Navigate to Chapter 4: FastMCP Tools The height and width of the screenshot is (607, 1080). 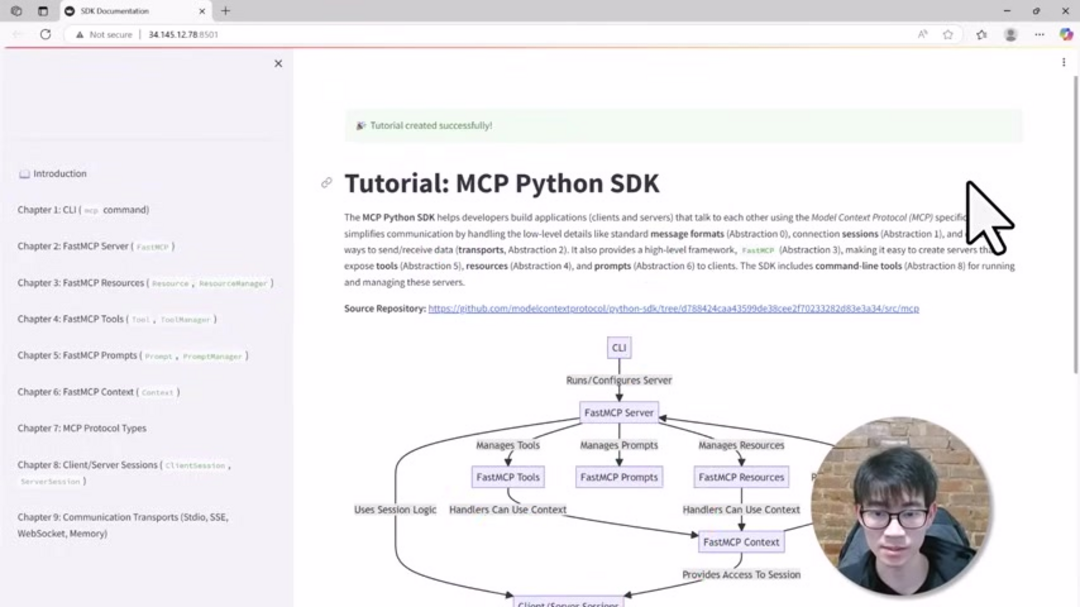point(115,319)
